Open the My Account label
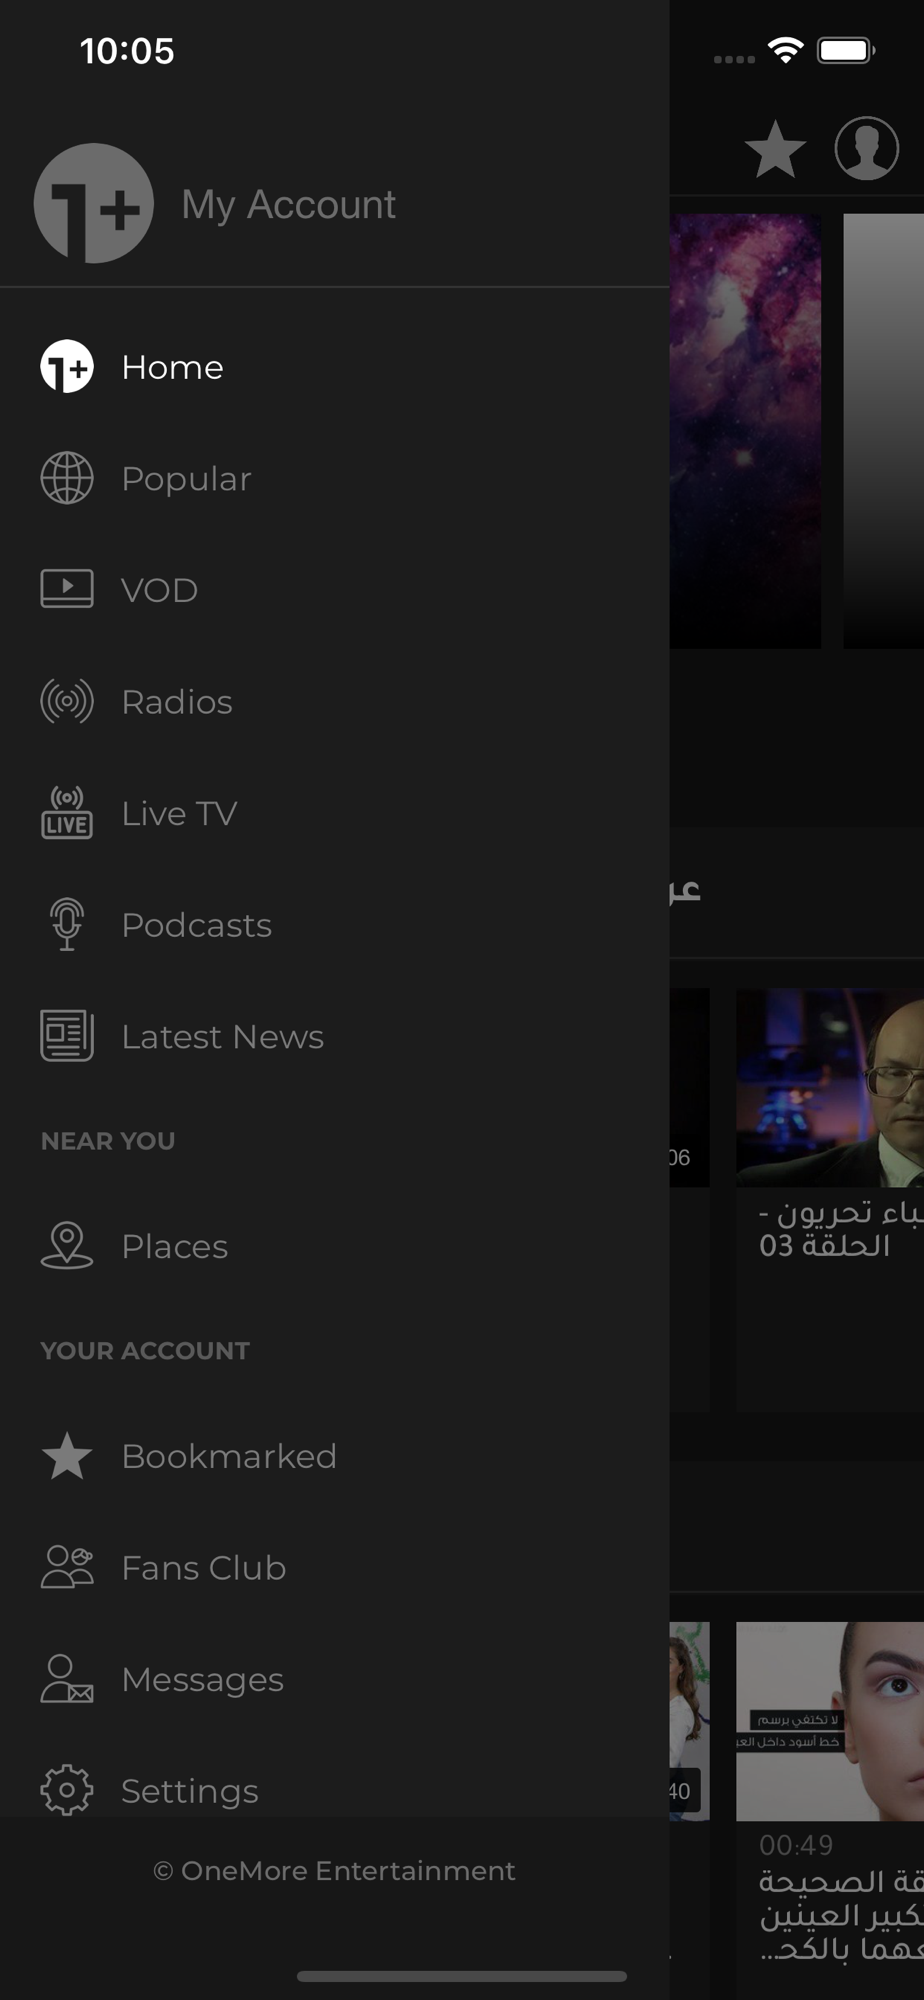This screenshot has height=2000, width=924. [x=288, y=204]
